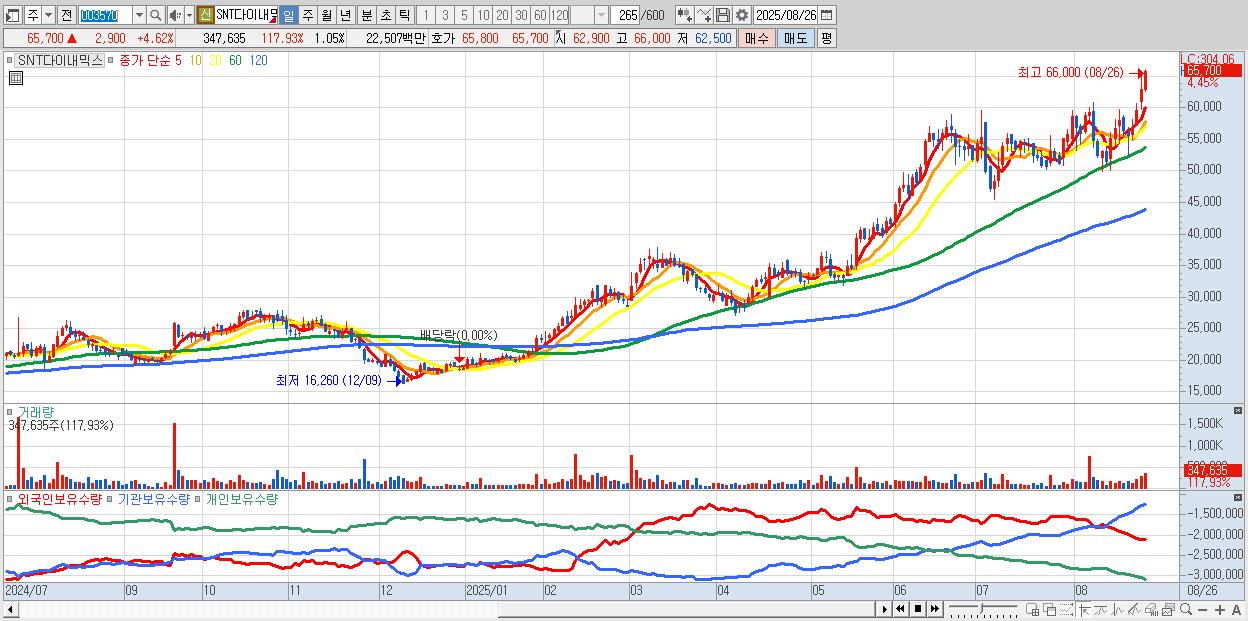Click the rewind button in replay controls
The width and height of the screenshot is (1248, 621).
[900, 609]
